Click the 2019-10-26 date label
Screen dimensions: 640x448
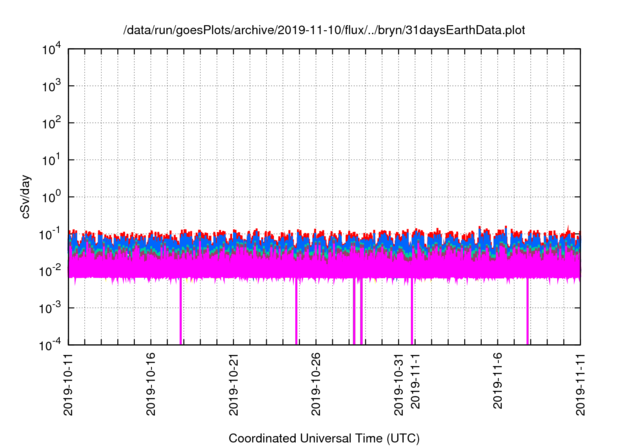tap(316, 384)
